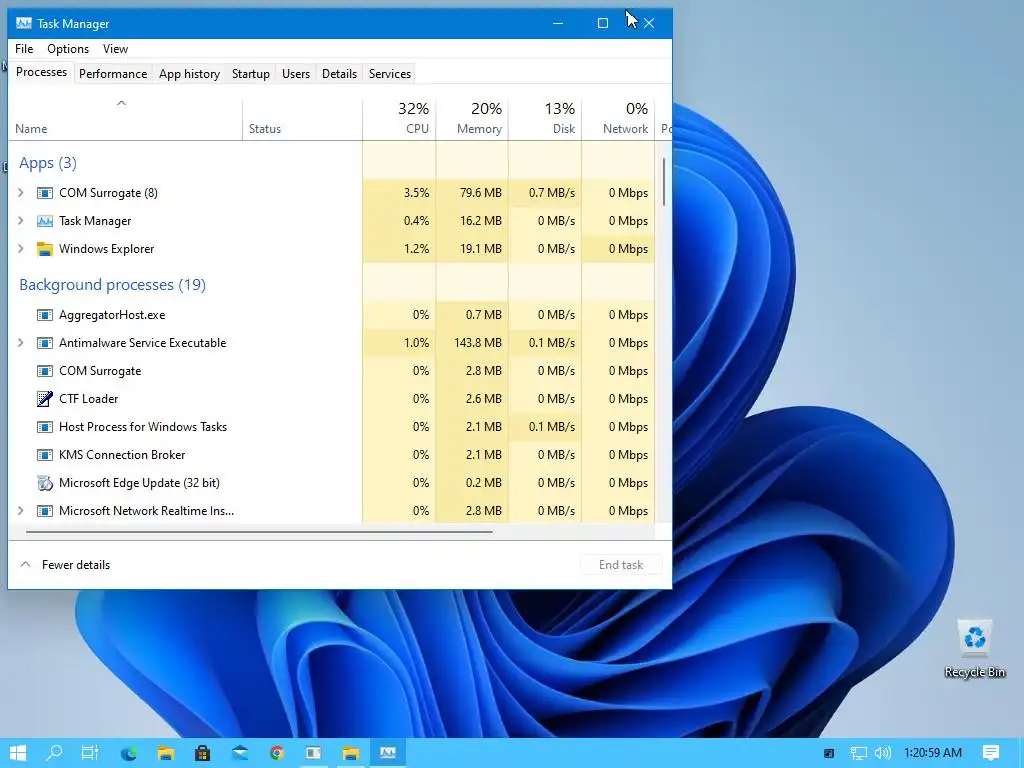Open taskbar Search

pyautogui.click(x=54, y=753)
